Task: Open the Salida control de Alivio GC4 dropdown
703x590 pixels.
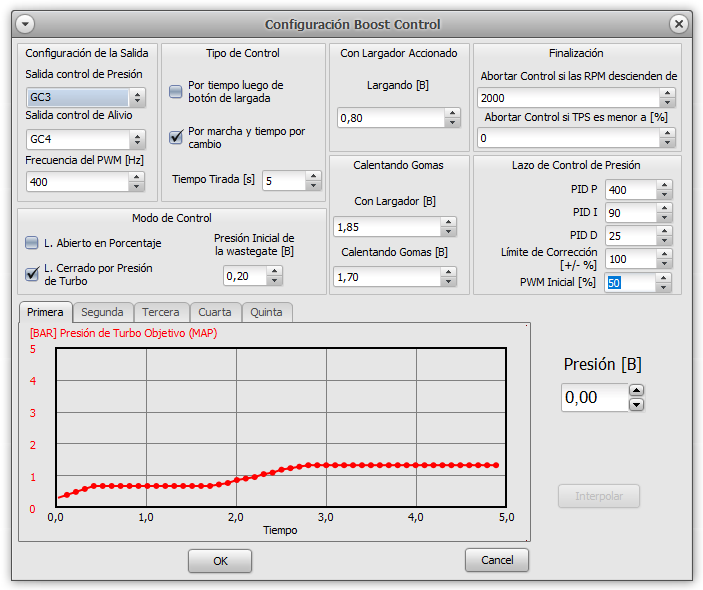Action: pyautogui.click(x=86, y=139)
